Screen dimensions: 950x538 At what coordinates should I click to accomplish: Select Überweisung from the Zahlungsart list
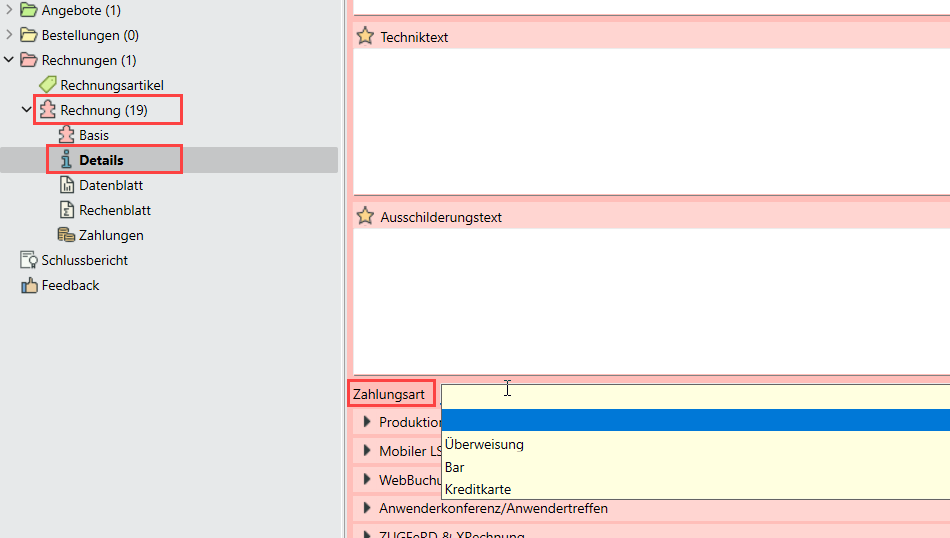pyautogui.click(x=484, y=444)
